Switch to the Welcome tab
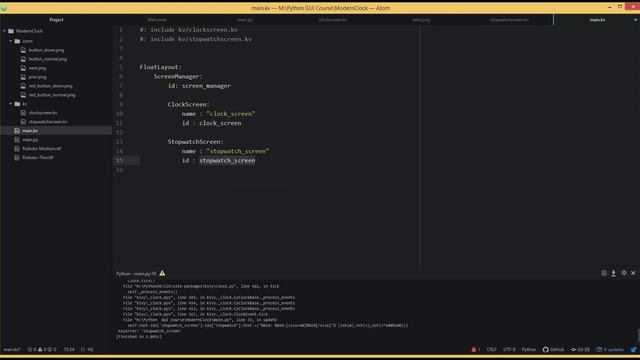The height and width of the screenshot is (360, 640). point(157,20)
